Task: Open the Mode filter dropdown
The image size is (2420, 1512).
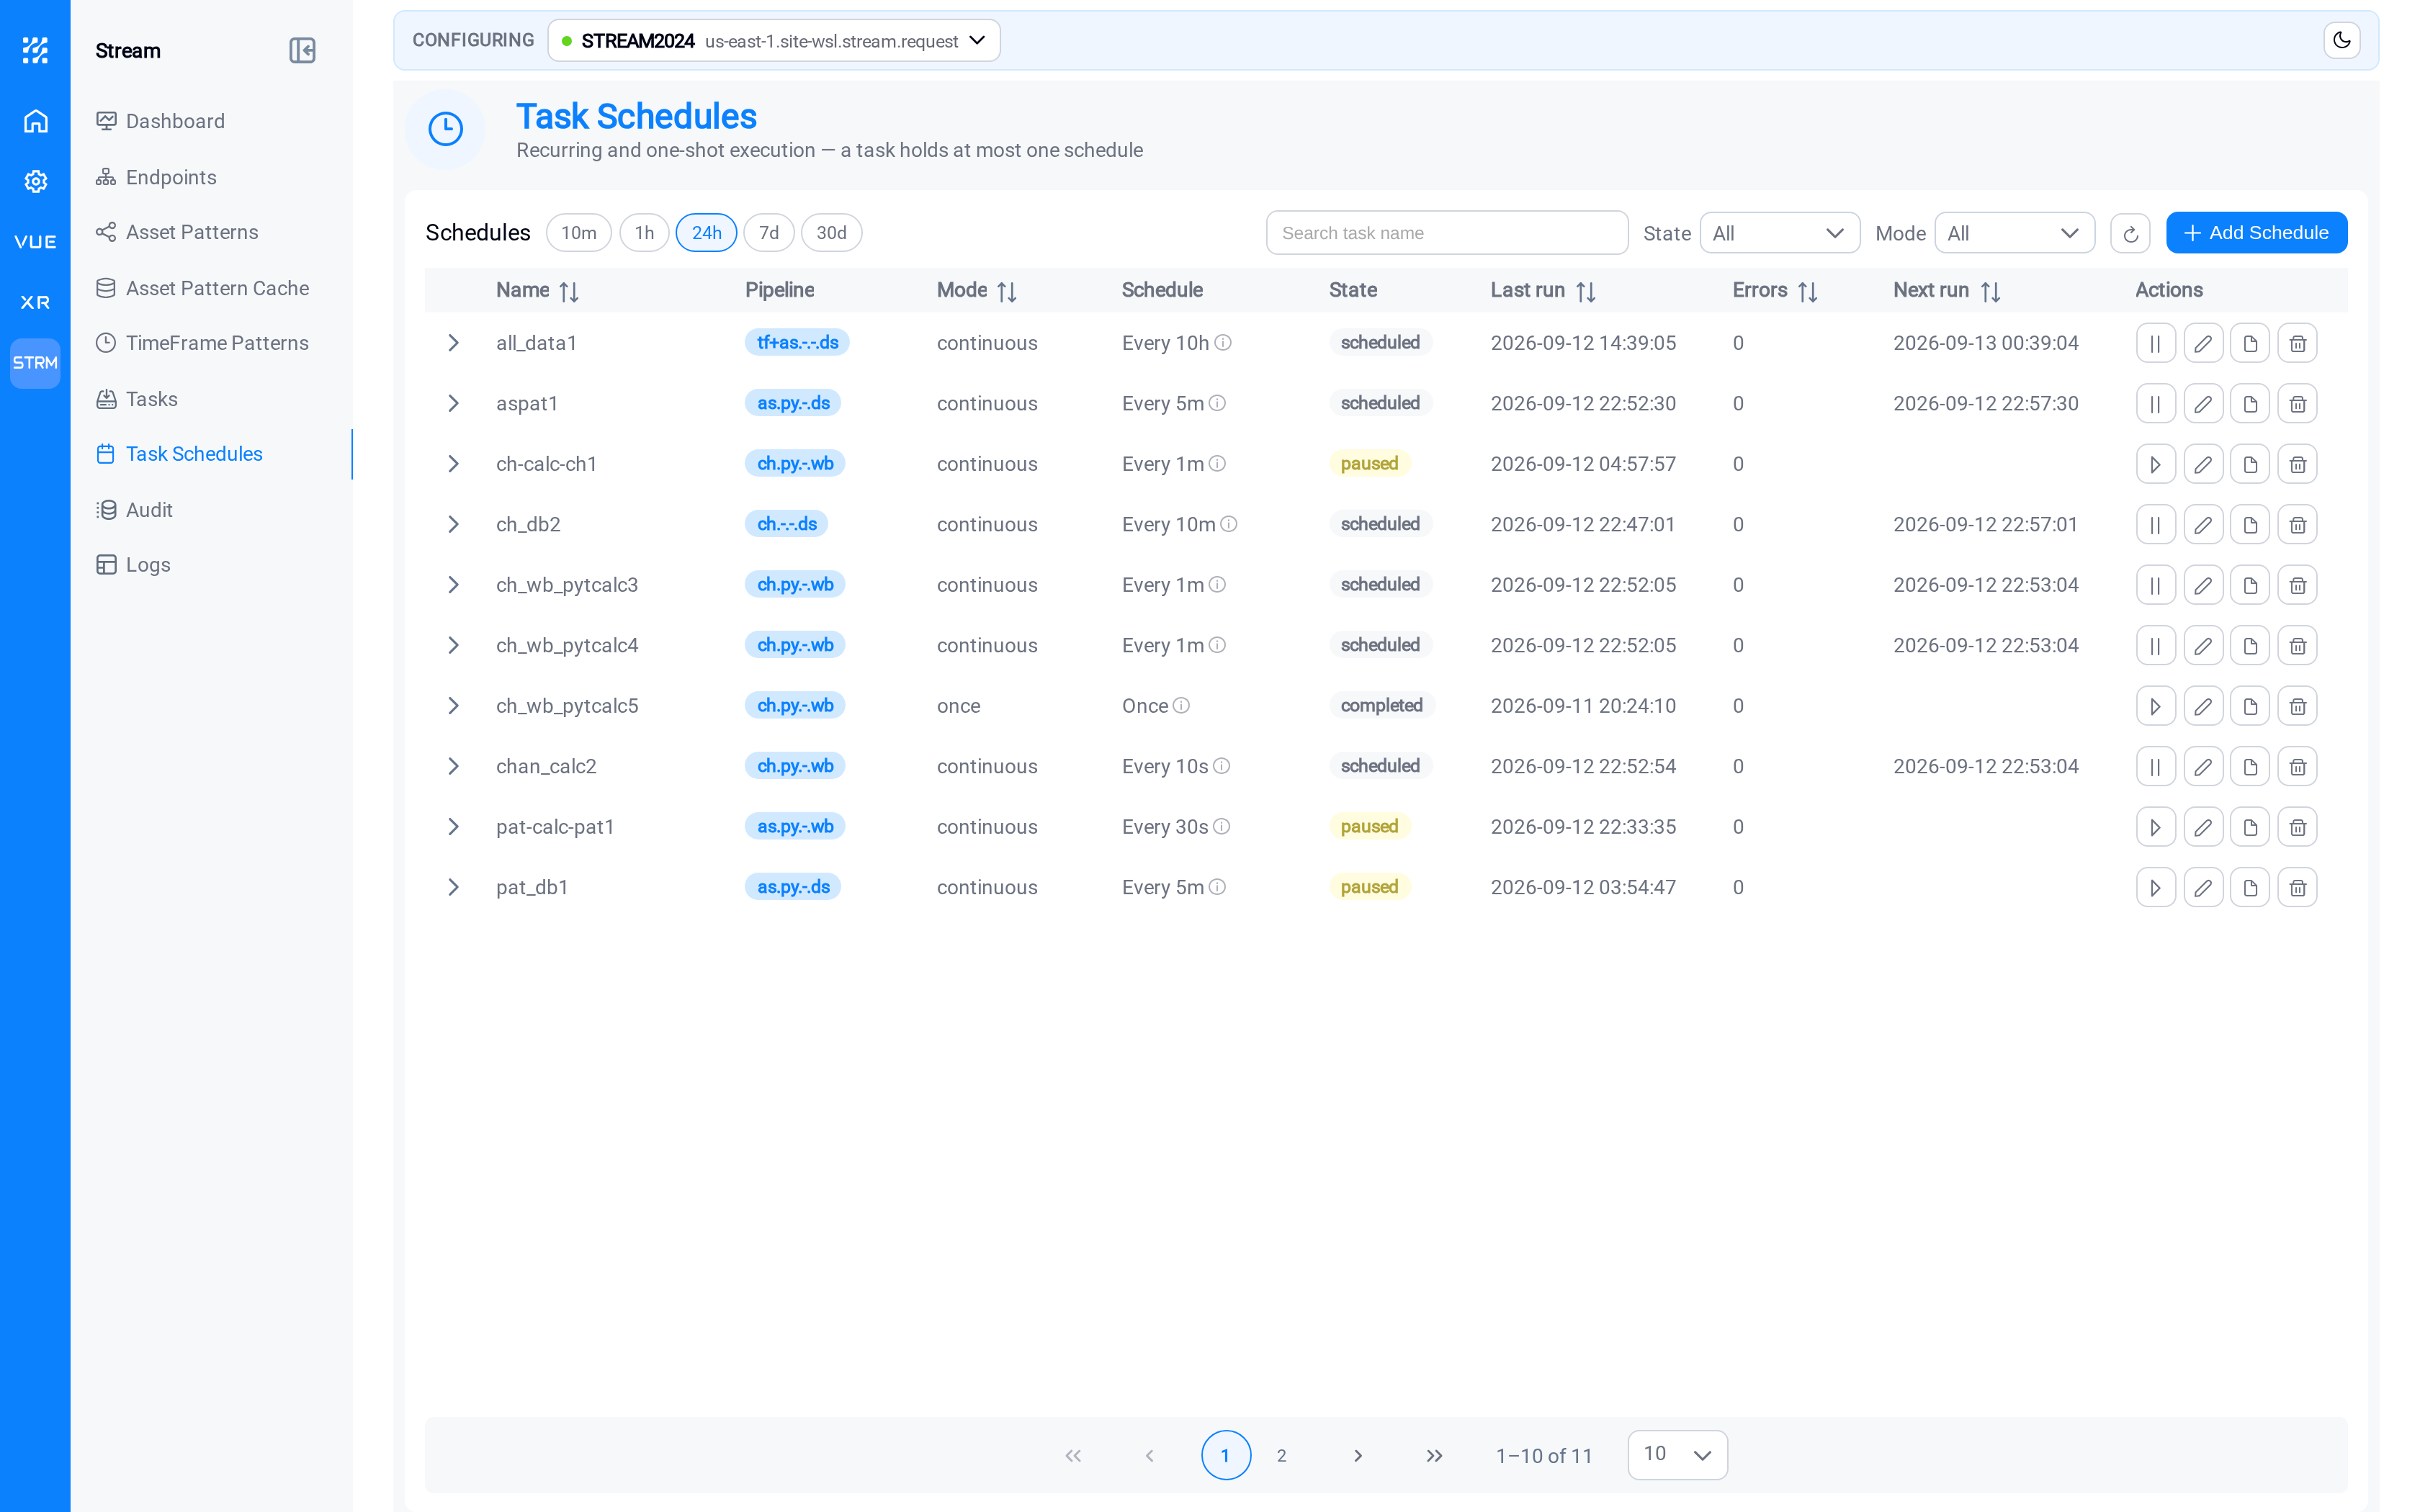Action: [2014, 233]
